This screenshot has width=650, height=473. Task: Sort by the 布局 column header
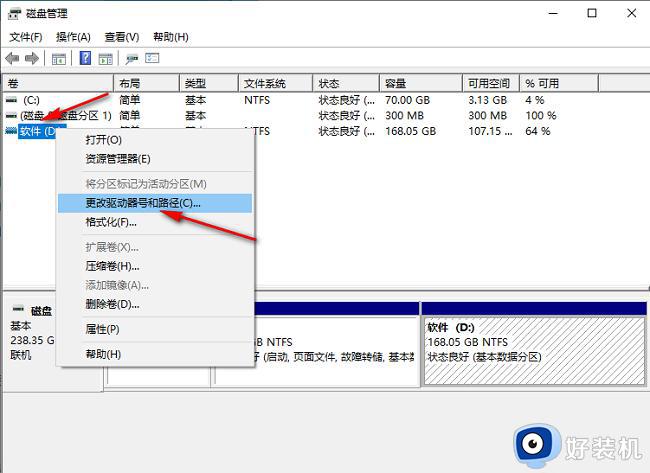[147, 83]
